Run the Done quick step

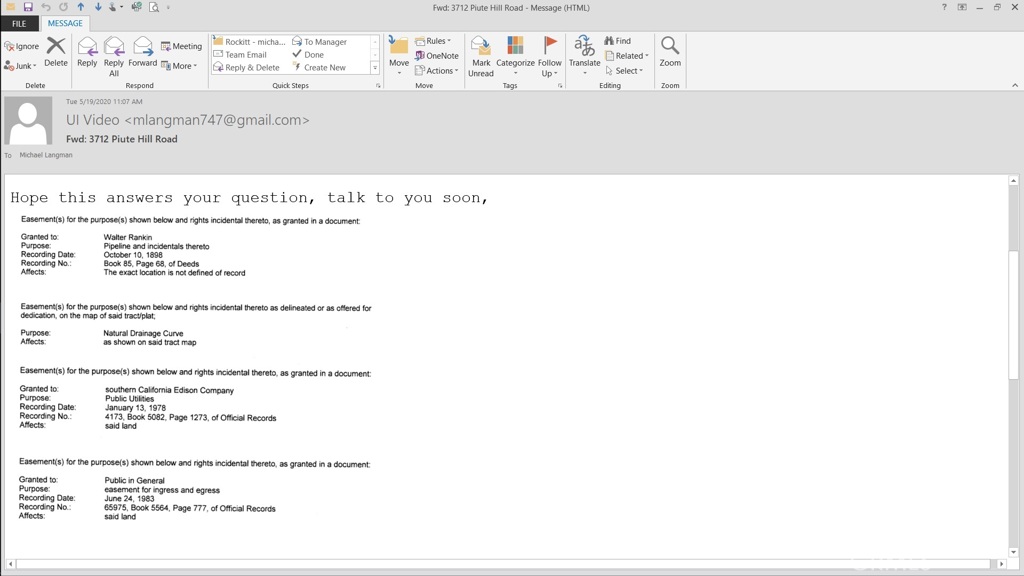tap(309, 55)
